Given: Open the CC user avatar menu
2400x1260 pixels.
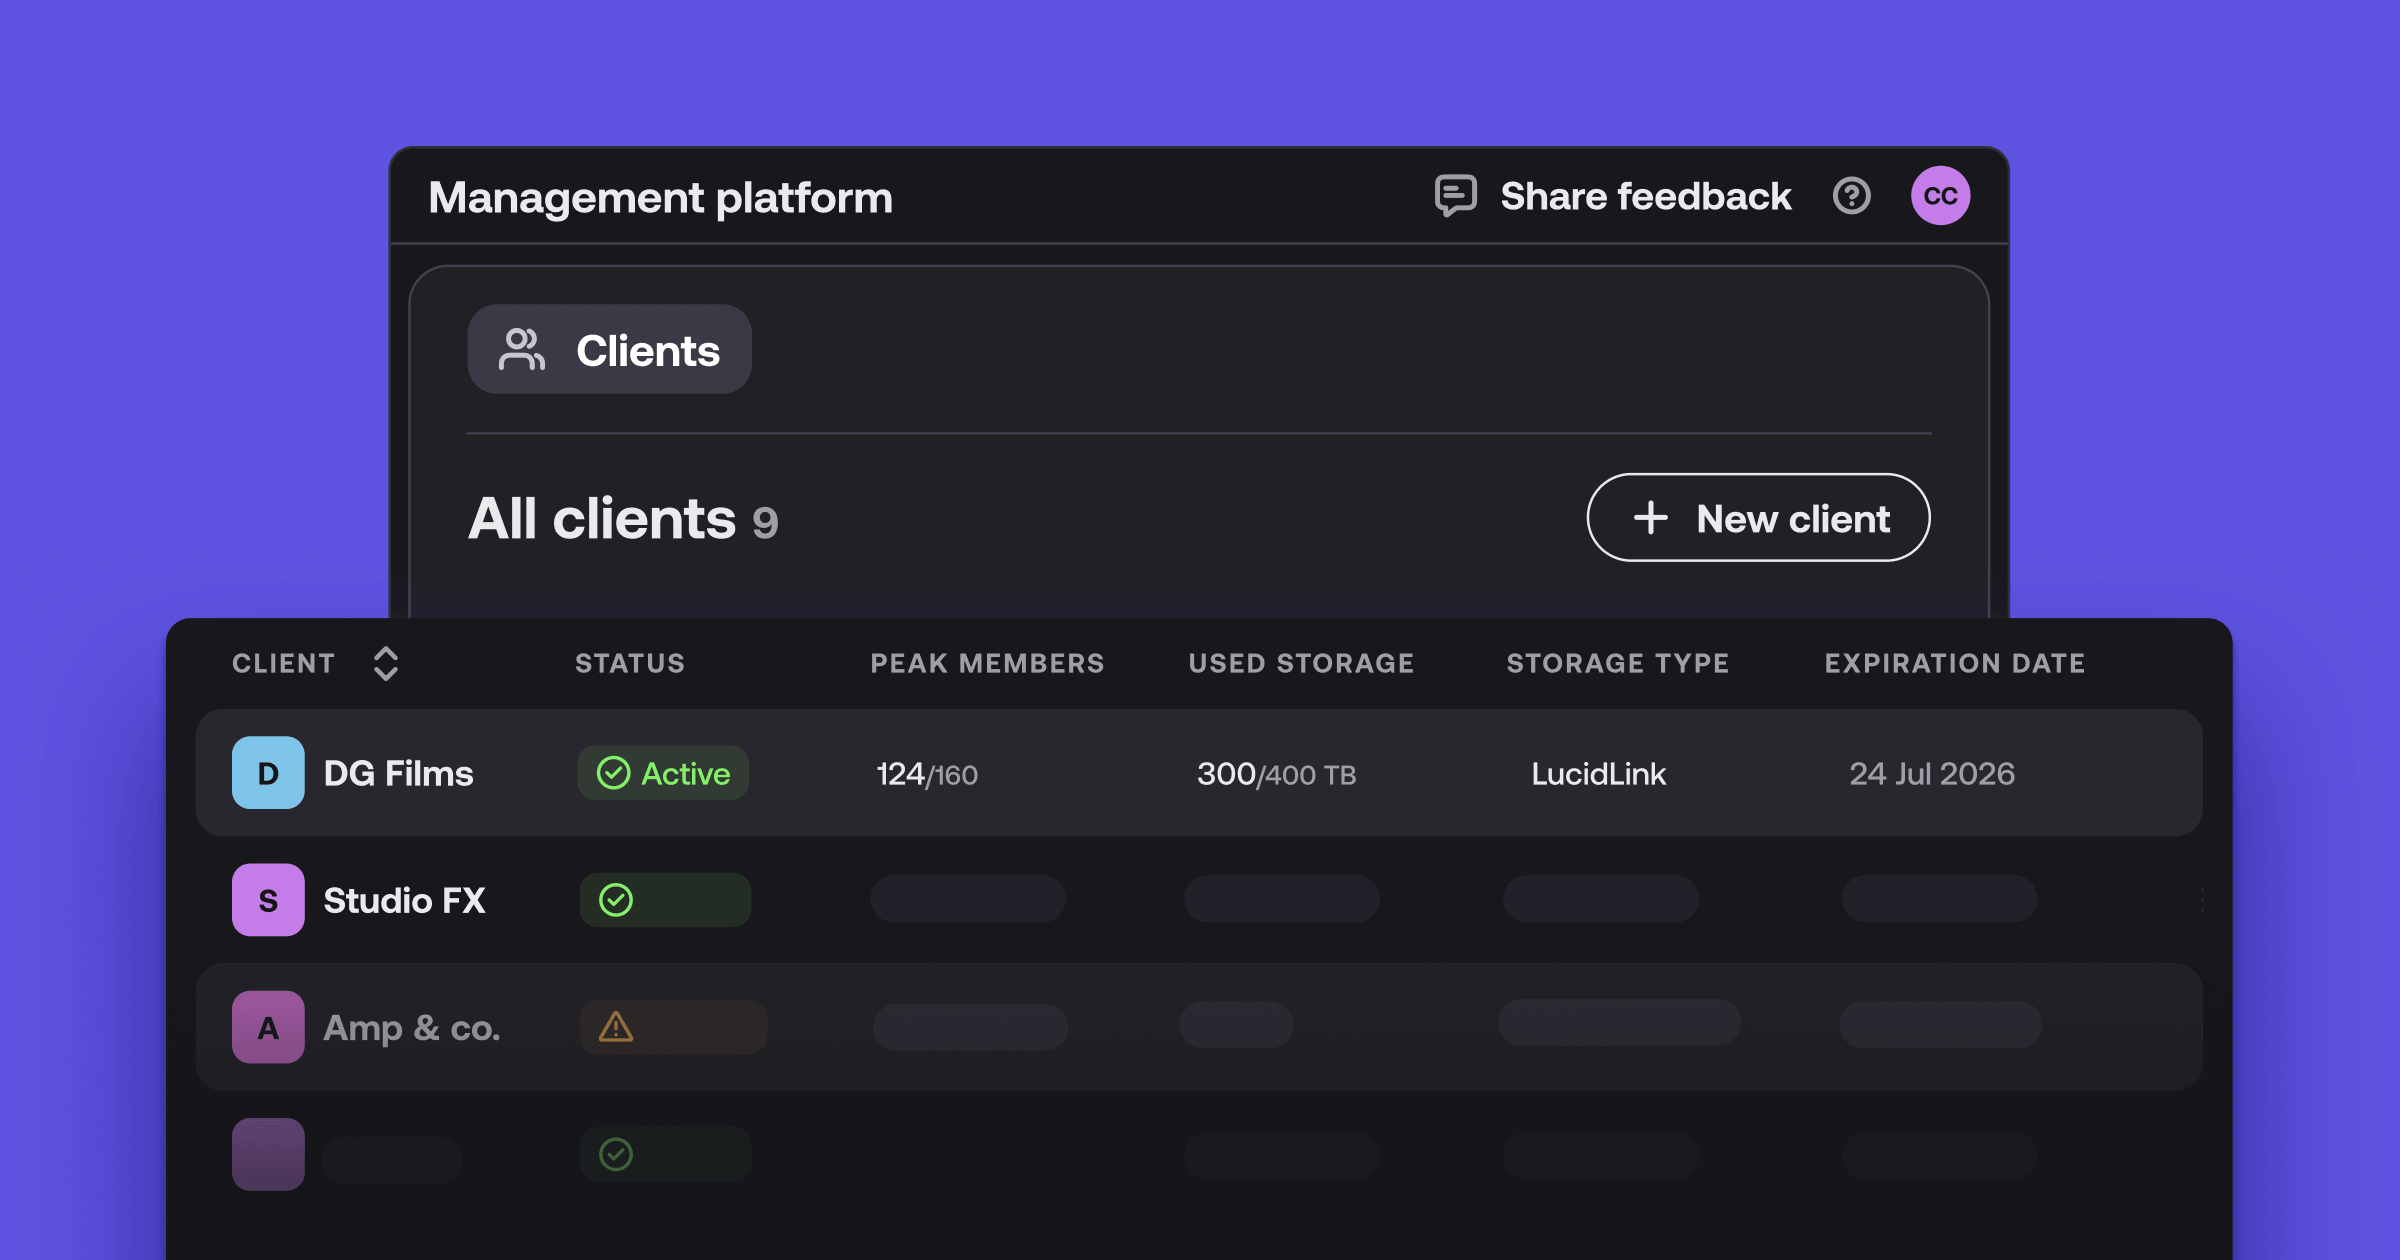Looking at the screenshot, I should (1940, 195).
